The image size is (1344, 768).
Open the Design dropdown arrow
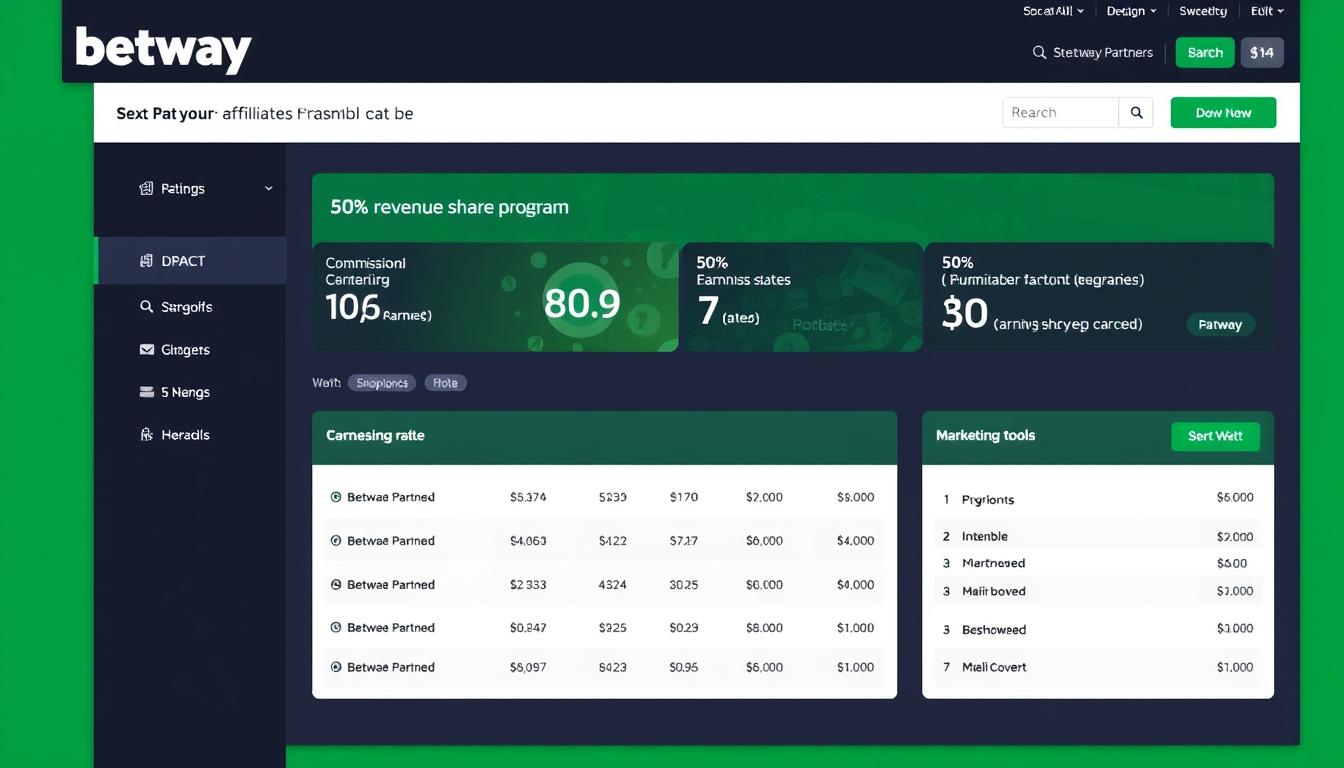pyautogui.click(x=1153, y=12)
